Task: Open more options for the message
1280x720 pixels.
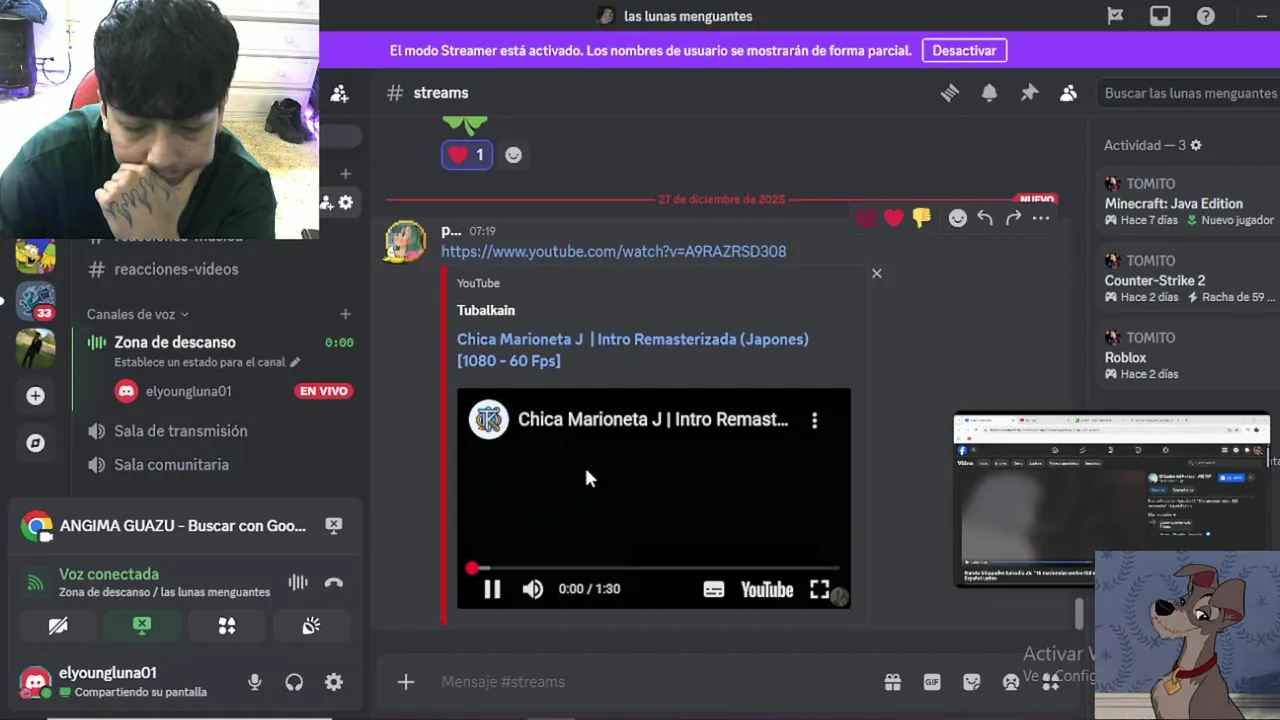Action: (x=1041, y=218)
